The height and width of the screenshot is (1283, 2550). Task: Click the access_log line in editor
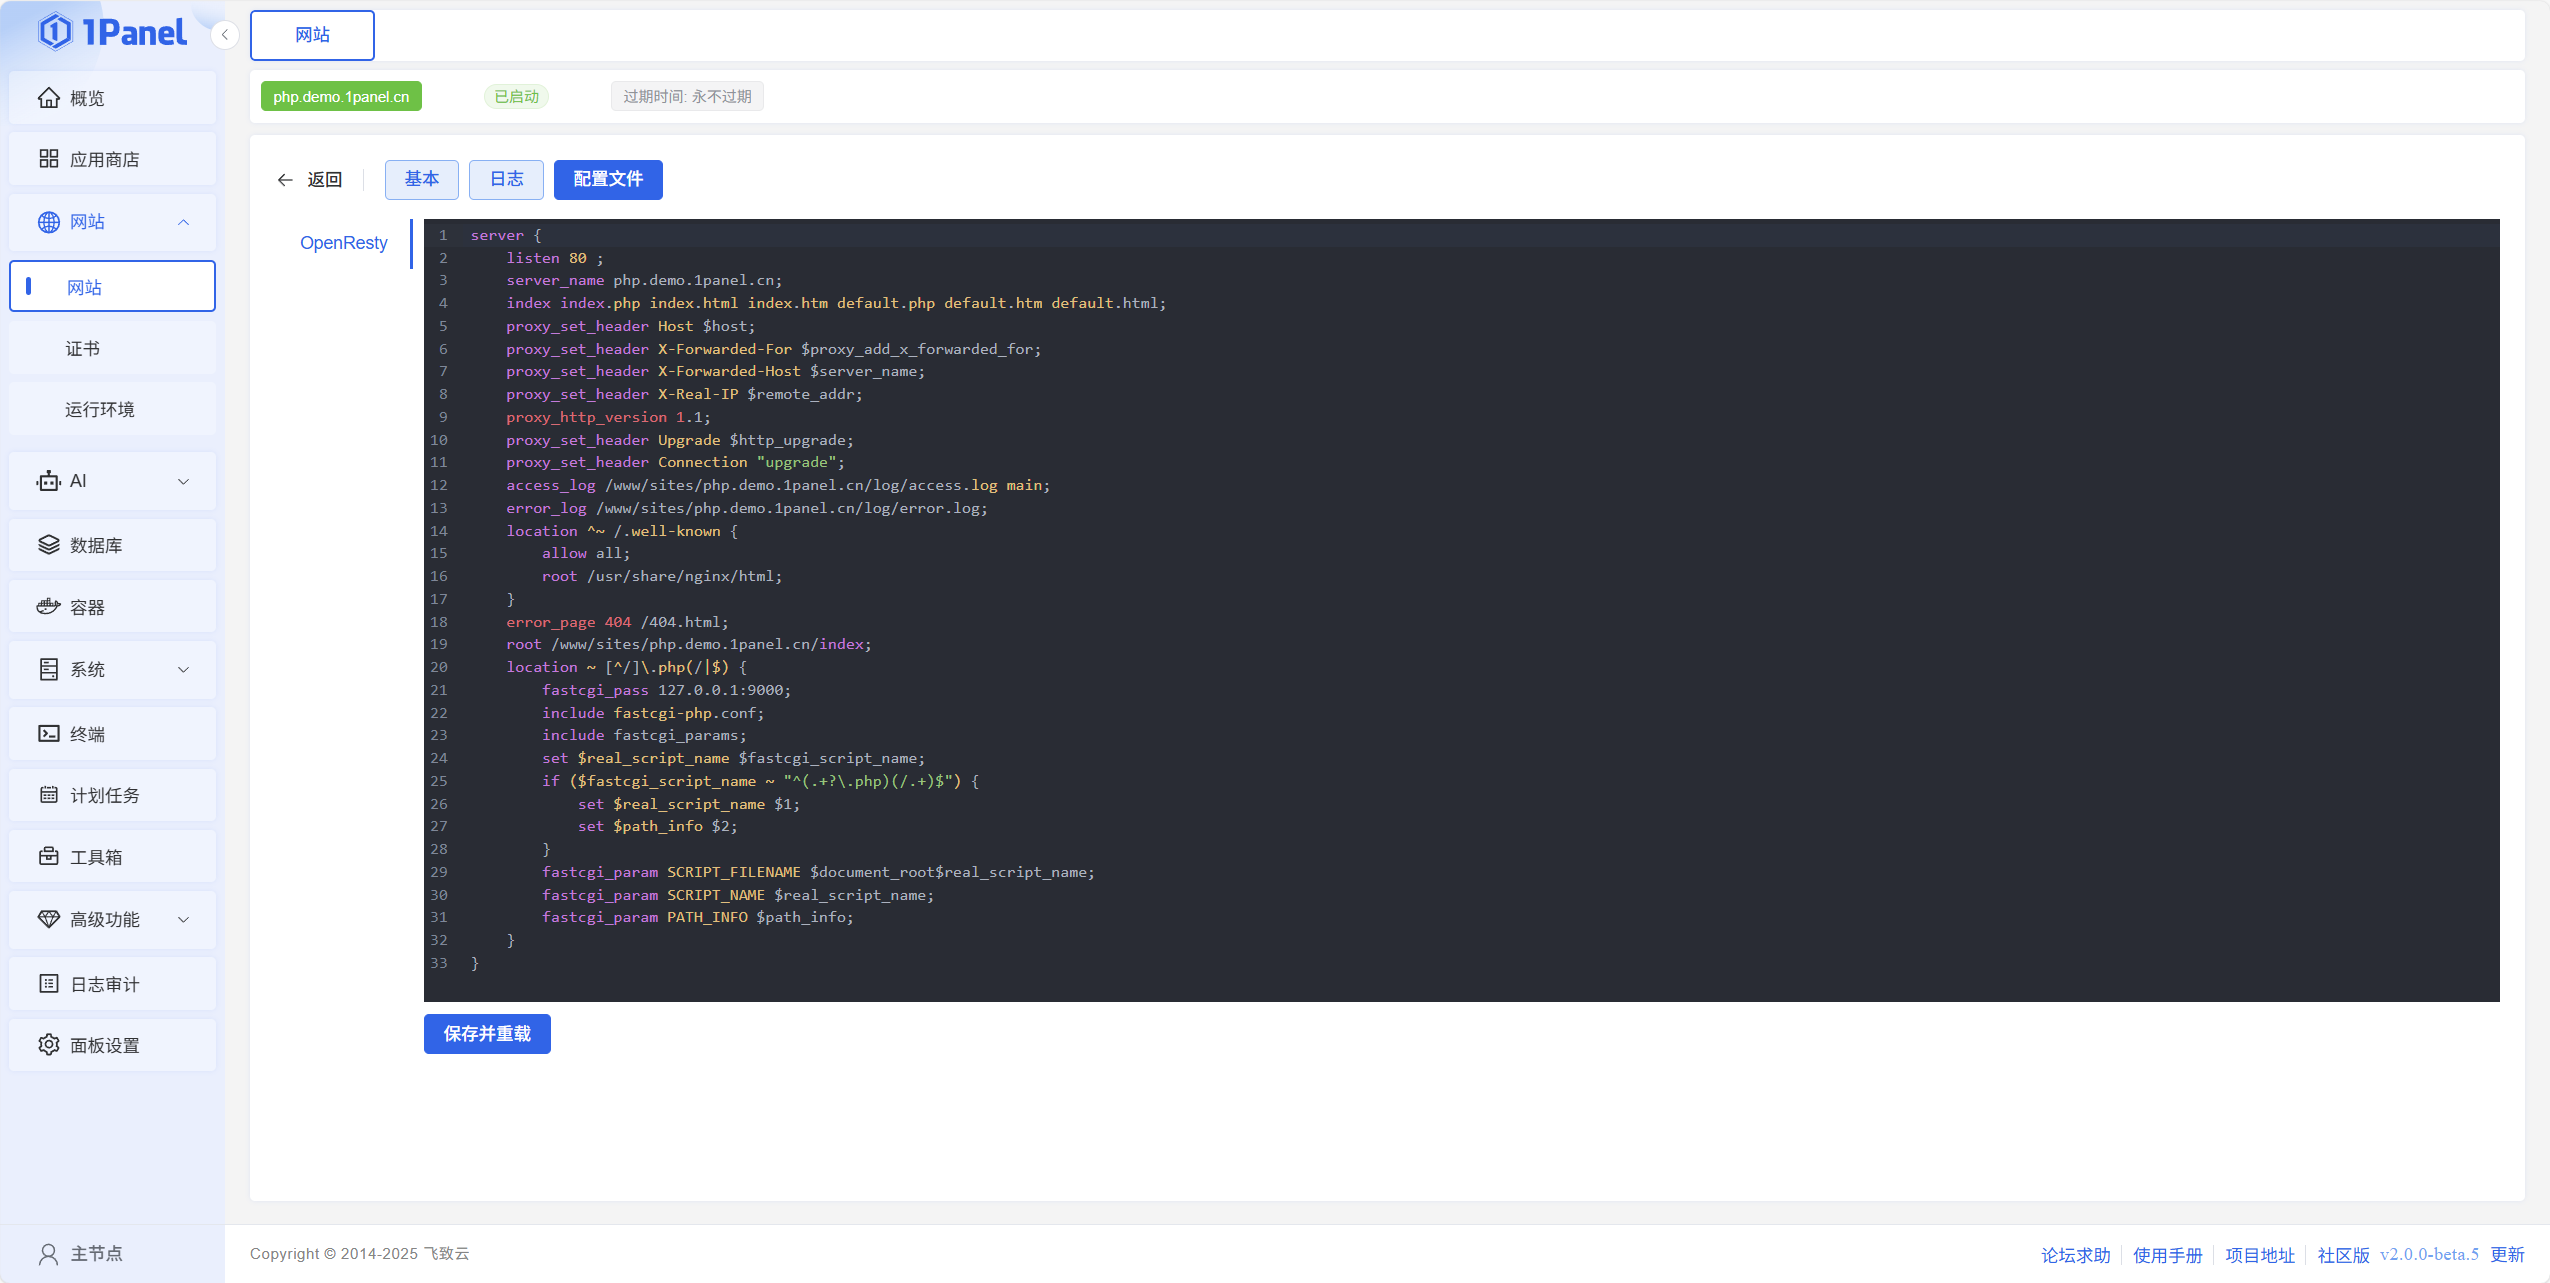[778, 485]
